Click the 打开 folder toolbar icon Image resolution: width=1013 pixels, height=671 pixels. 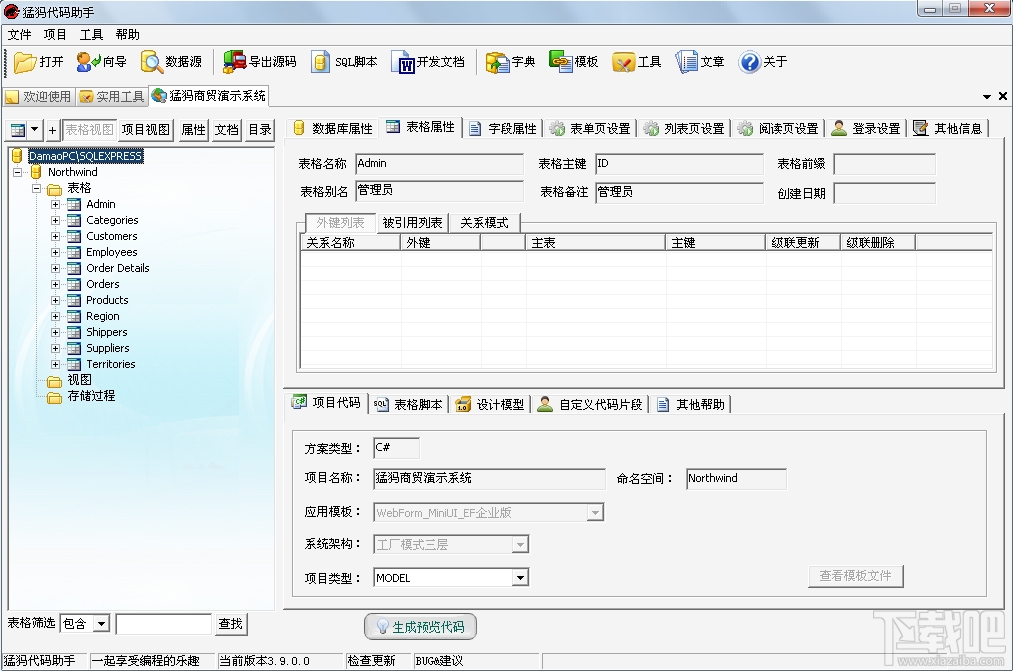tap(25, 62)
